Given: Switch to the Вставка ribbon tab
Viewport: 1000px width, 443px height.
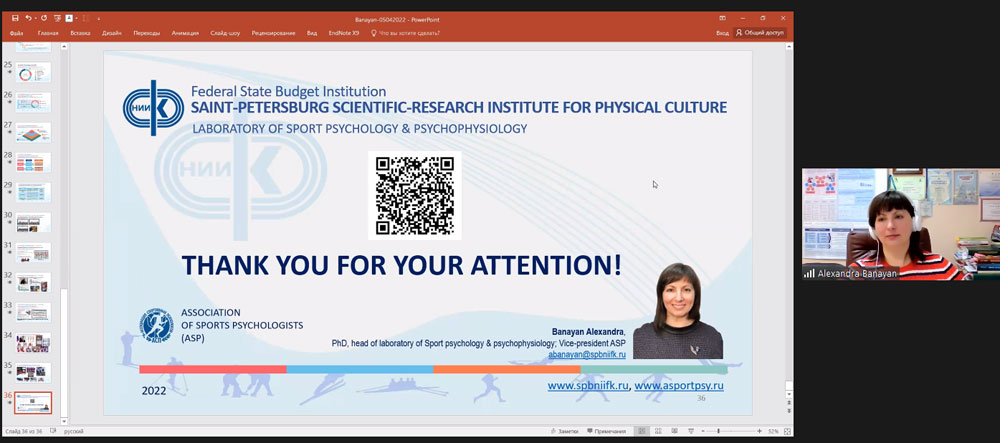Looking at the screenshot, I should 80,33.
